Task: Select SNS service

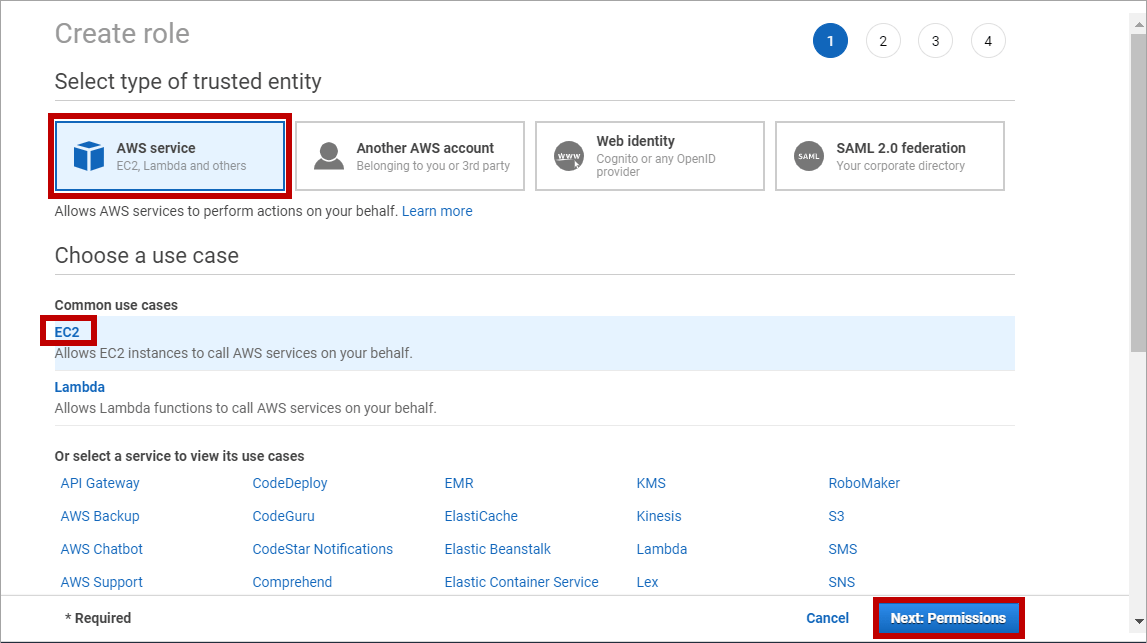Action: [841, 582]
